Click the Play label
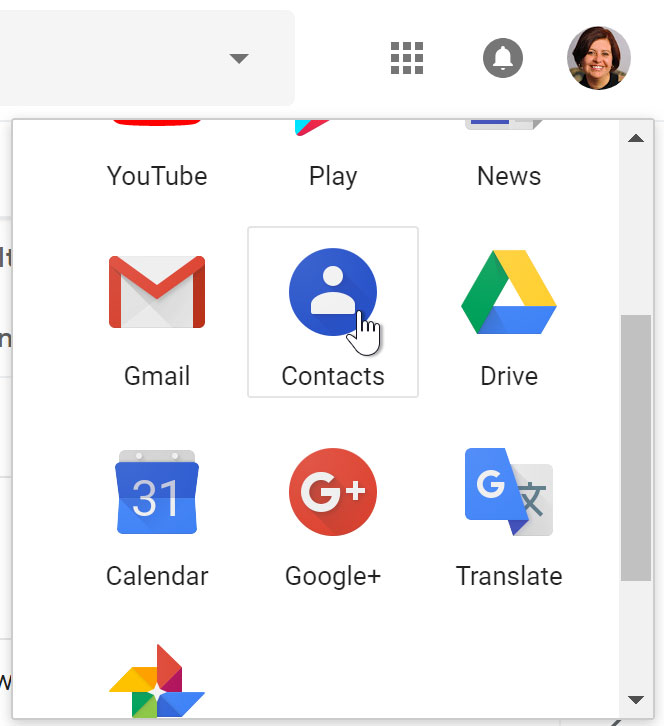This screenshot has height=726, width=664. click(333, 177)
